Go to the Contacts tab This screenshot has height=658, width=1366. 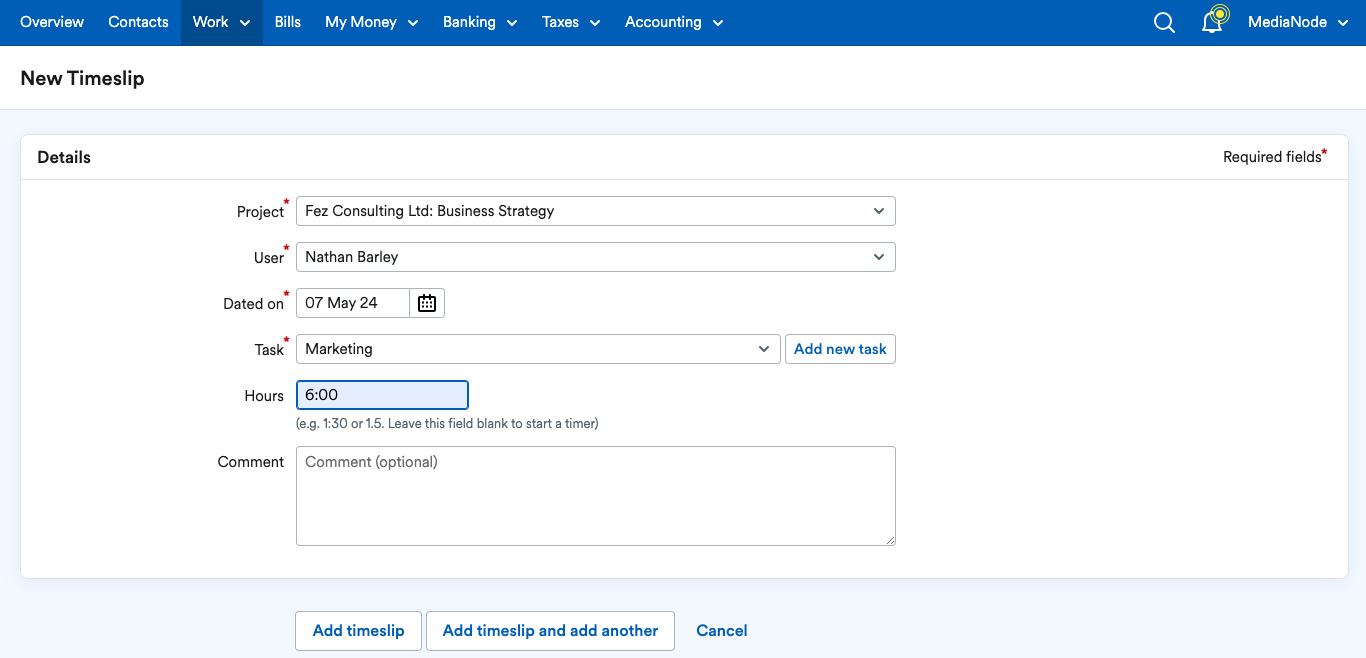[138, 22]
